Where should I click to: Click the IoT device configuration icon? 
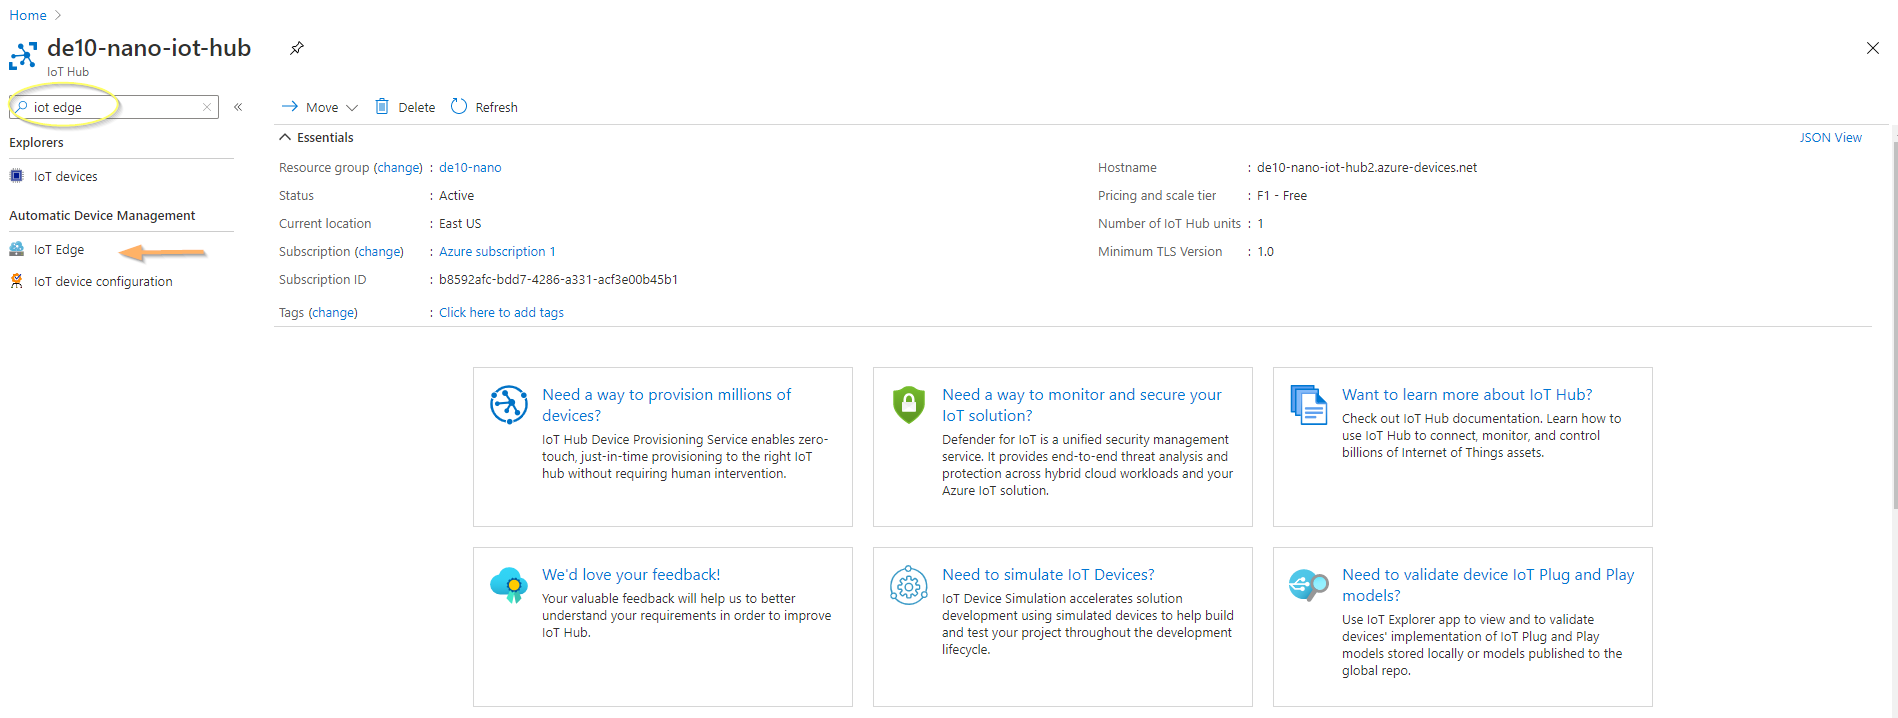17,281
